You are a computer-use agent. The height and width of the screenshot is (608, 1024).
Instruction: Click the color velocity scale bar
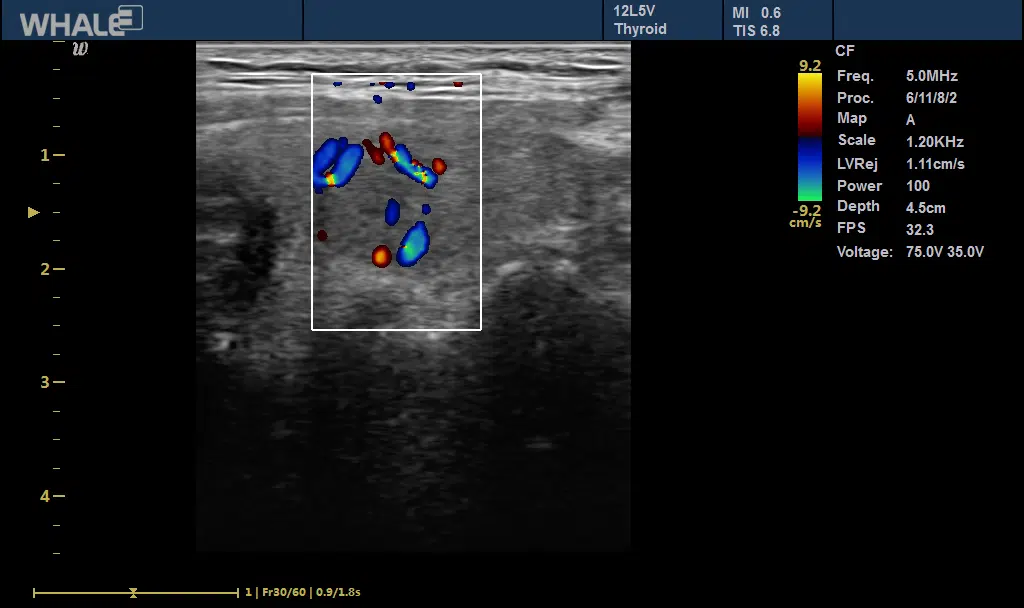809,137
